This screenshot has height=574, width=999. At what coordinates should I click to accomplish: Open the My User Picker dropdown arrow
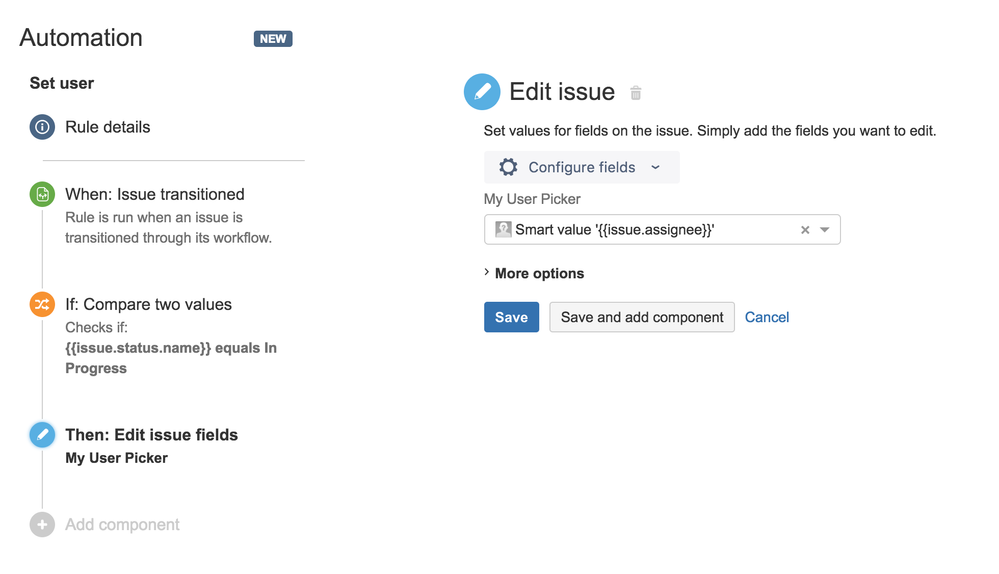[824, 230]
